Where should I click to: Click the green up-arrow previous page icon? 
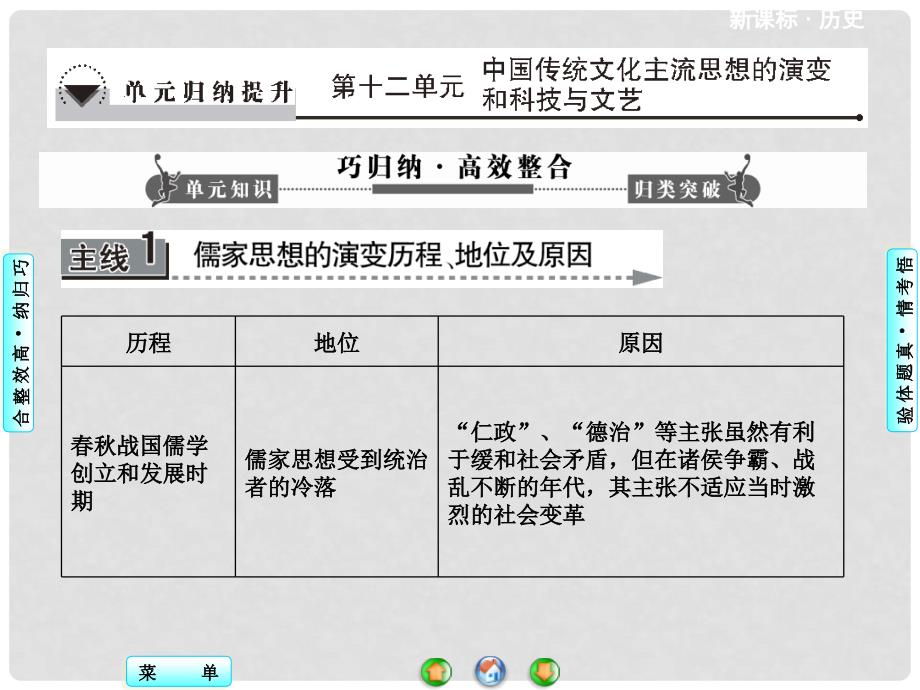437,672
